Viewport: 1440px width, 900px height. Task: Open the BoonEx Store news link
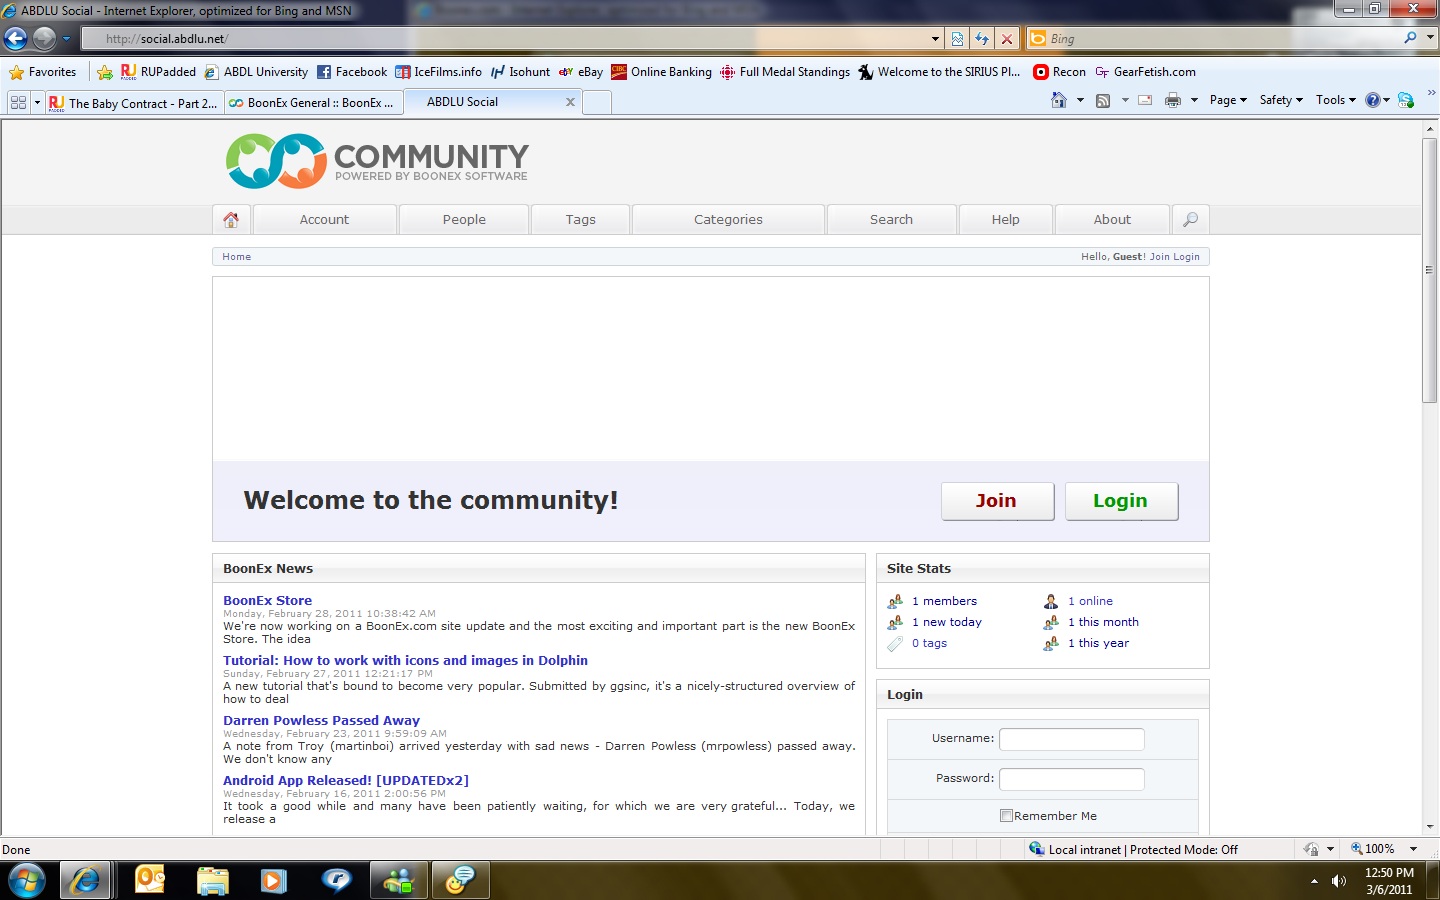(267, 600)
